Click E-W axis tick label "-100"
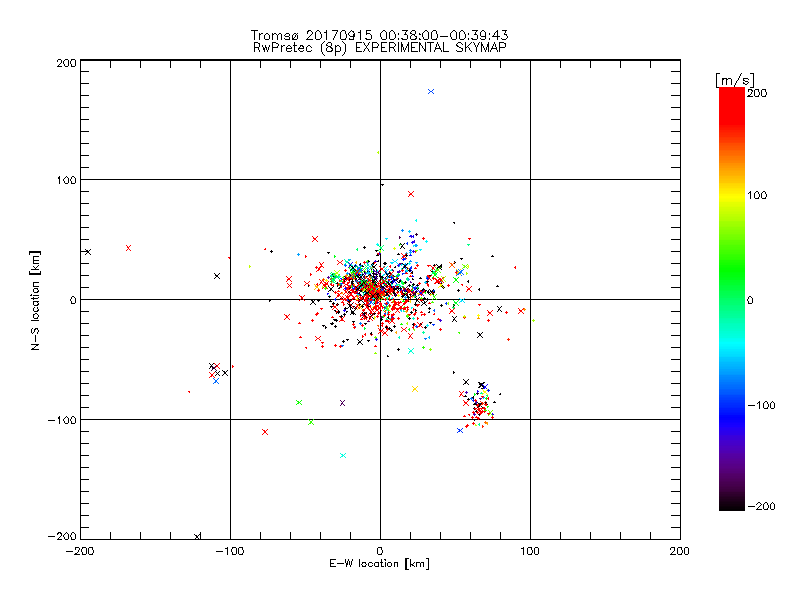The height and width of the screenshot is (600, 800). pyautogui.click(x=230, y=551)
